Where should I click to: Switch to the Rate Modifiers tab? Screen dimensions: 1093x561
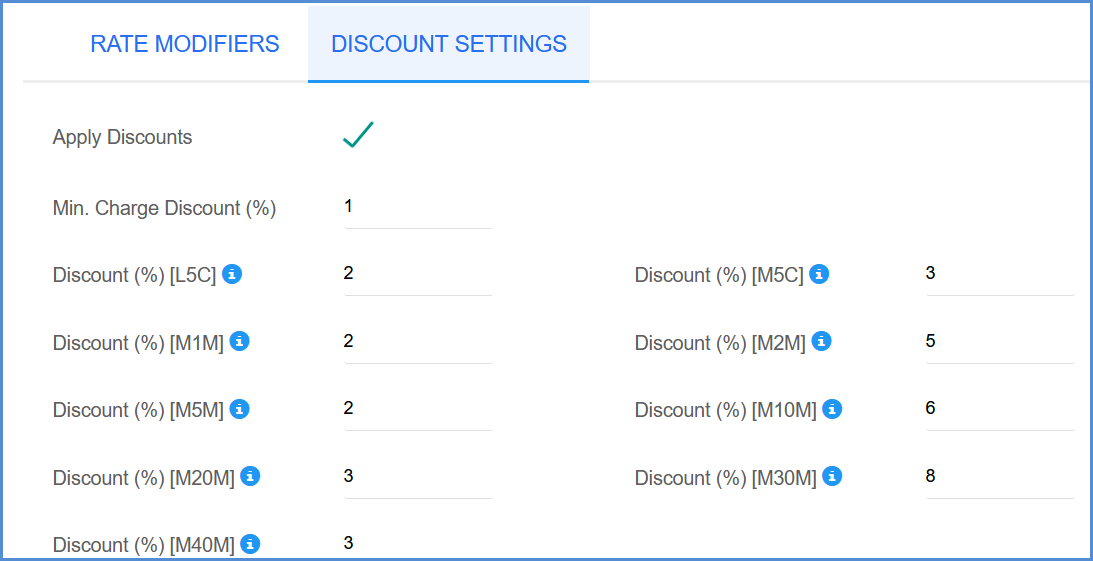click(185, 44)
